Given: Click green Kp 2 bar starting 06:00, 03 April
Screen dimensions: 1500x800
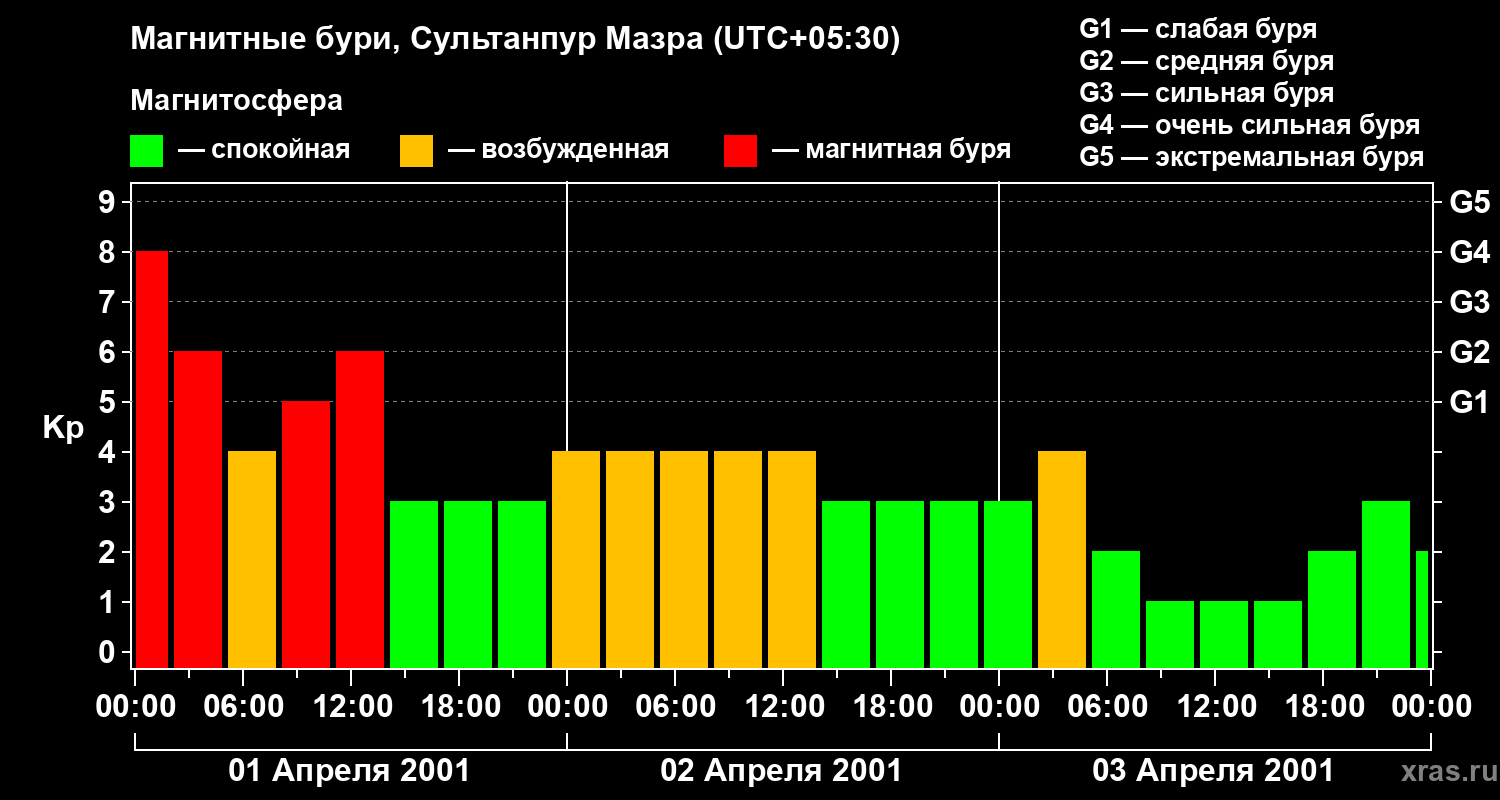Looking at the screenshot, I should 1116,609.
